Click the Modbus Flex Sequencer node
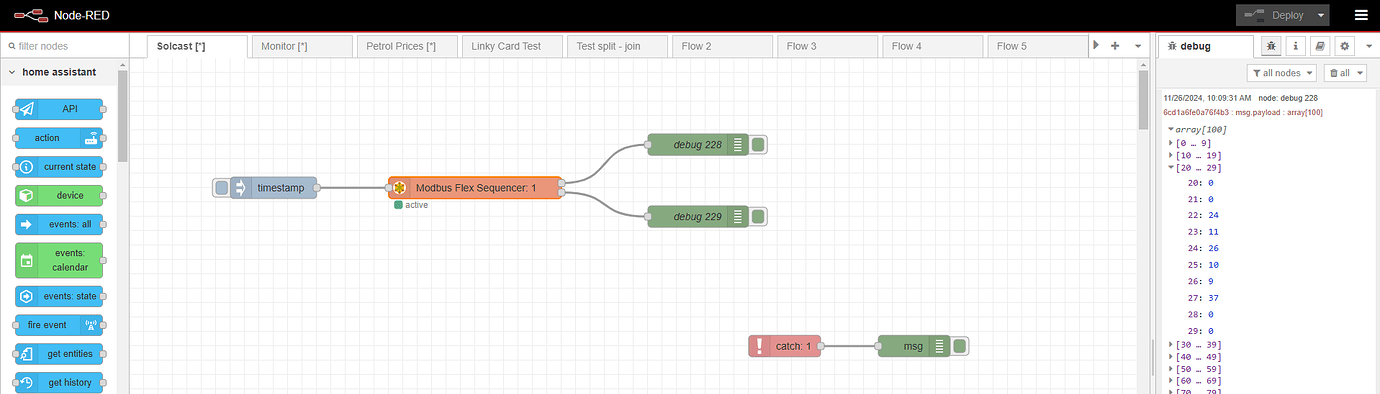Screen dimensions: 1380x394 coord(475,187)
